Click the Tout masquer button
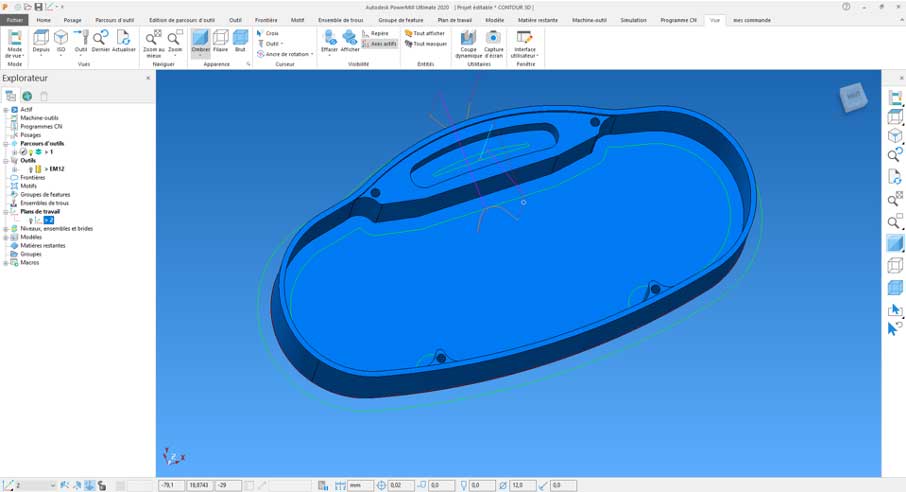This screenshot has height=492, width=906. 426,44
